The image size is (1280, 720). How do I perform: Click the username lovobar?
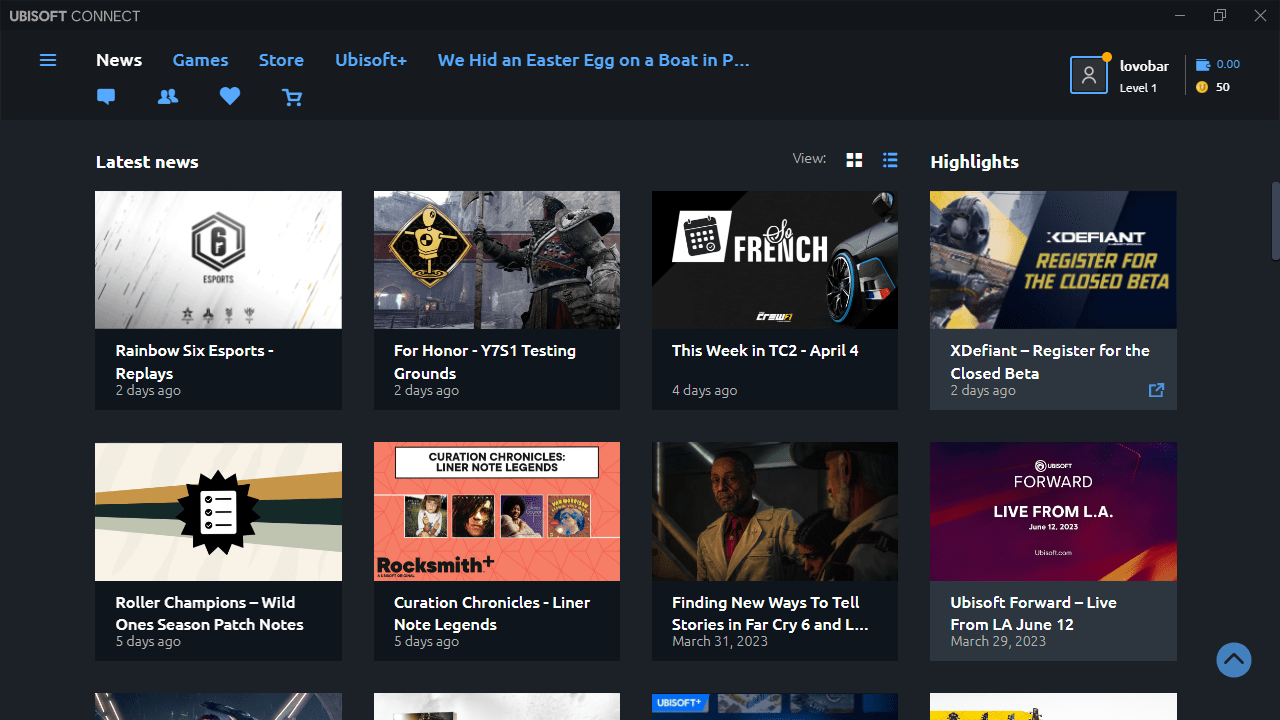1144,66
